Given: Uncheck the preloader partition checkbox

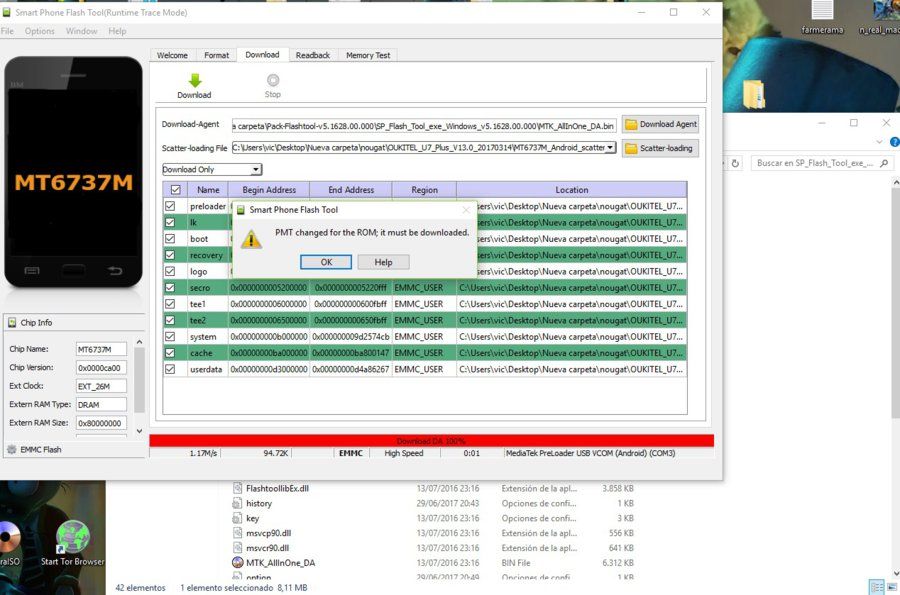Looking at the screenshot, I should pos(170,205).
